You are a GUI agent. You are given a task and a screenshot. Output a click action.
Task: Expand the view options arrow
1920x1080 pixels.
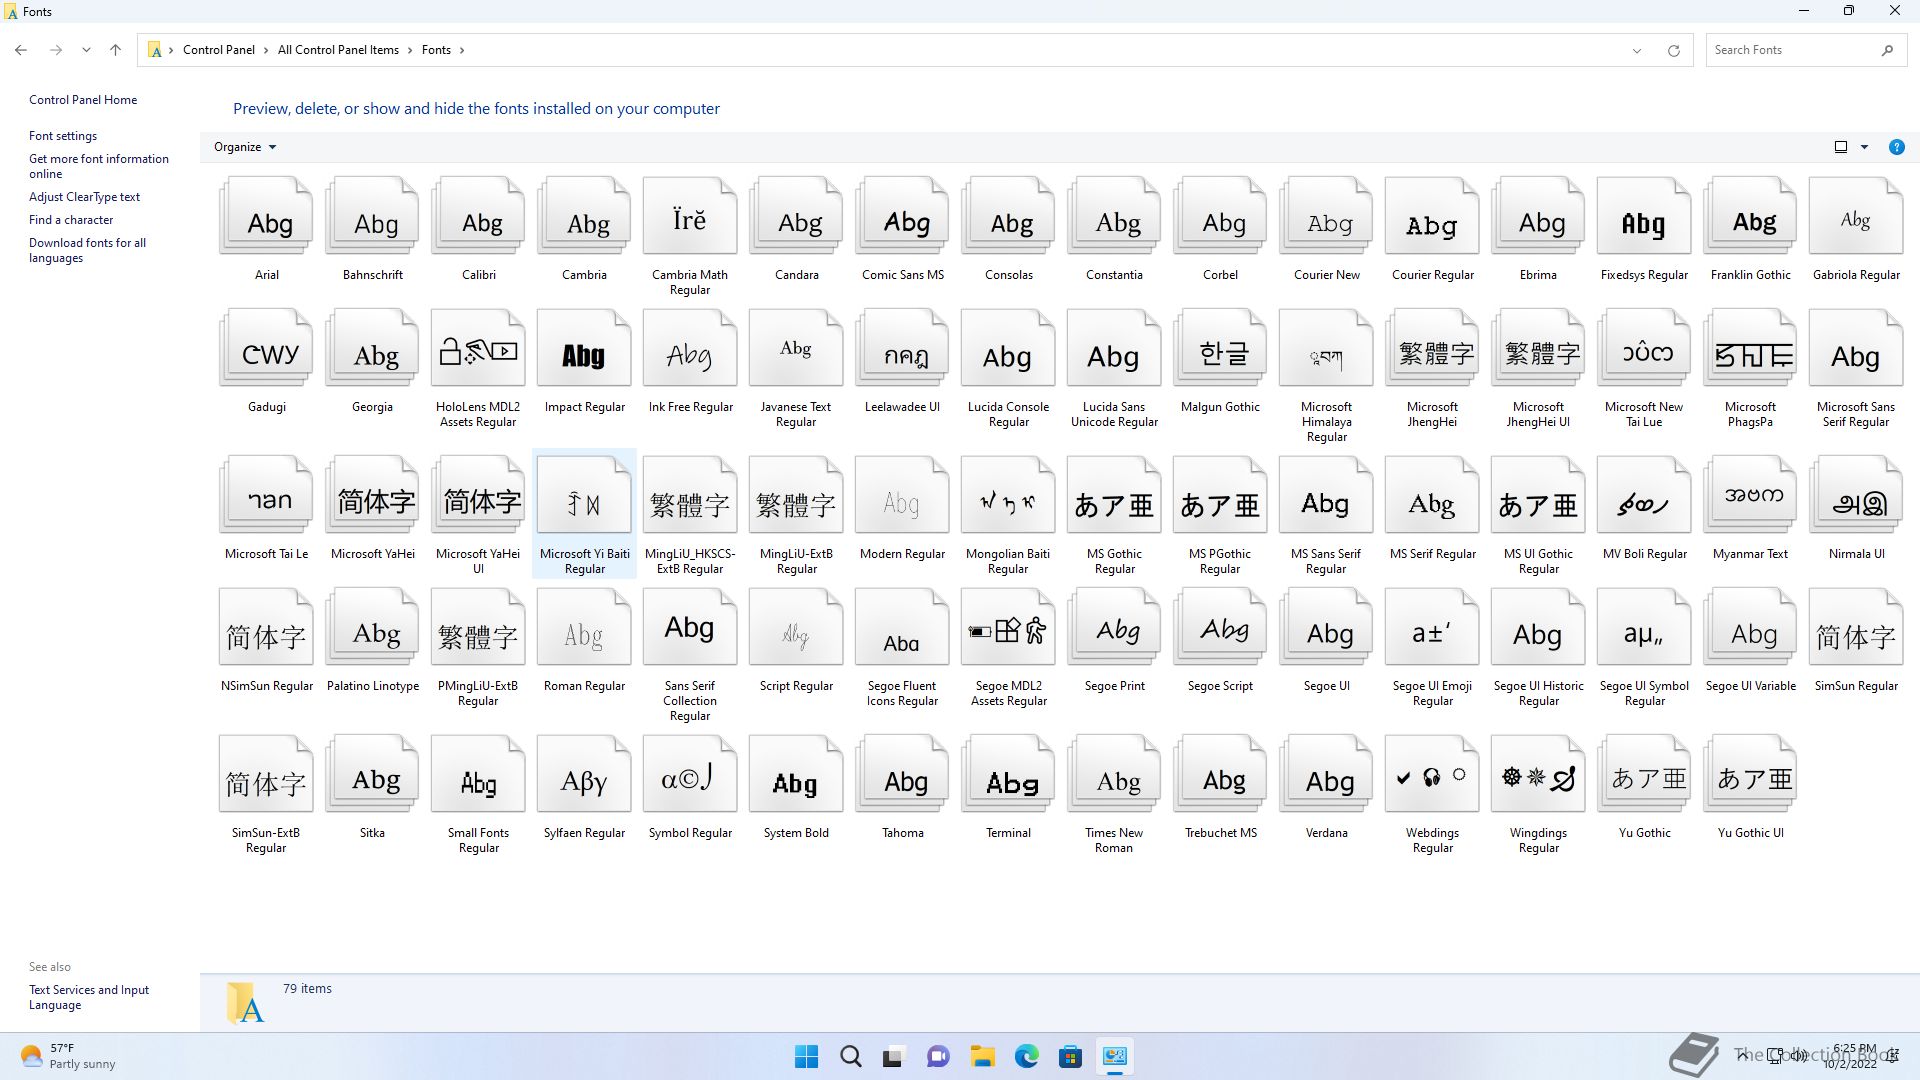pyautogui.click(x=1864, y=147)
